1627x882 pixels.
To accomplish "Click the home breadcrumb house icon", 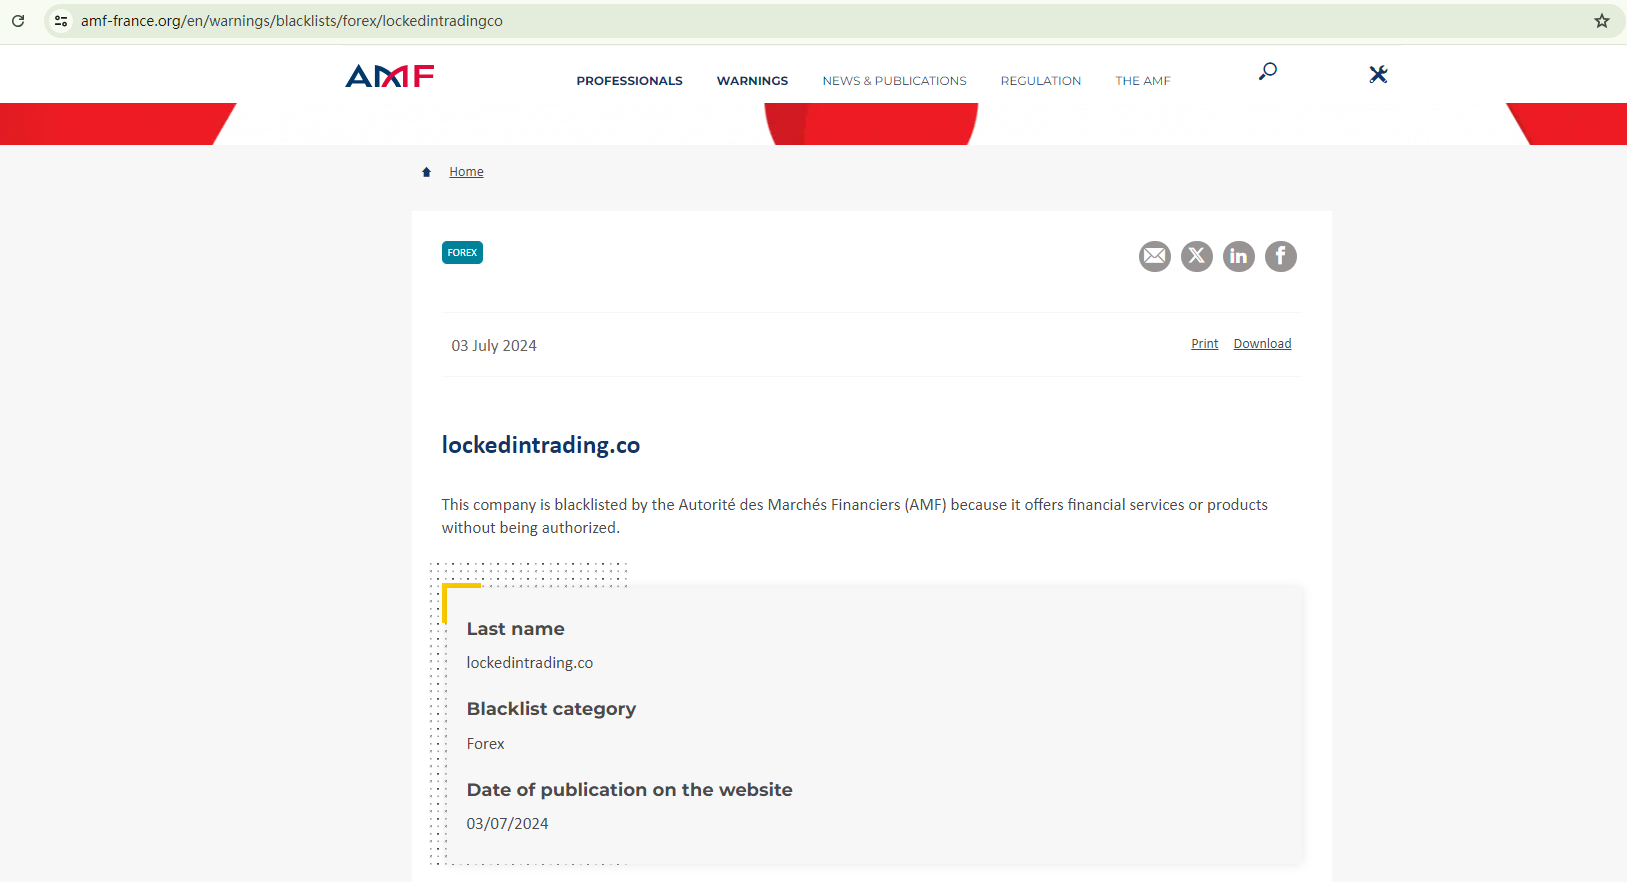I will click(x=426, y=172).
